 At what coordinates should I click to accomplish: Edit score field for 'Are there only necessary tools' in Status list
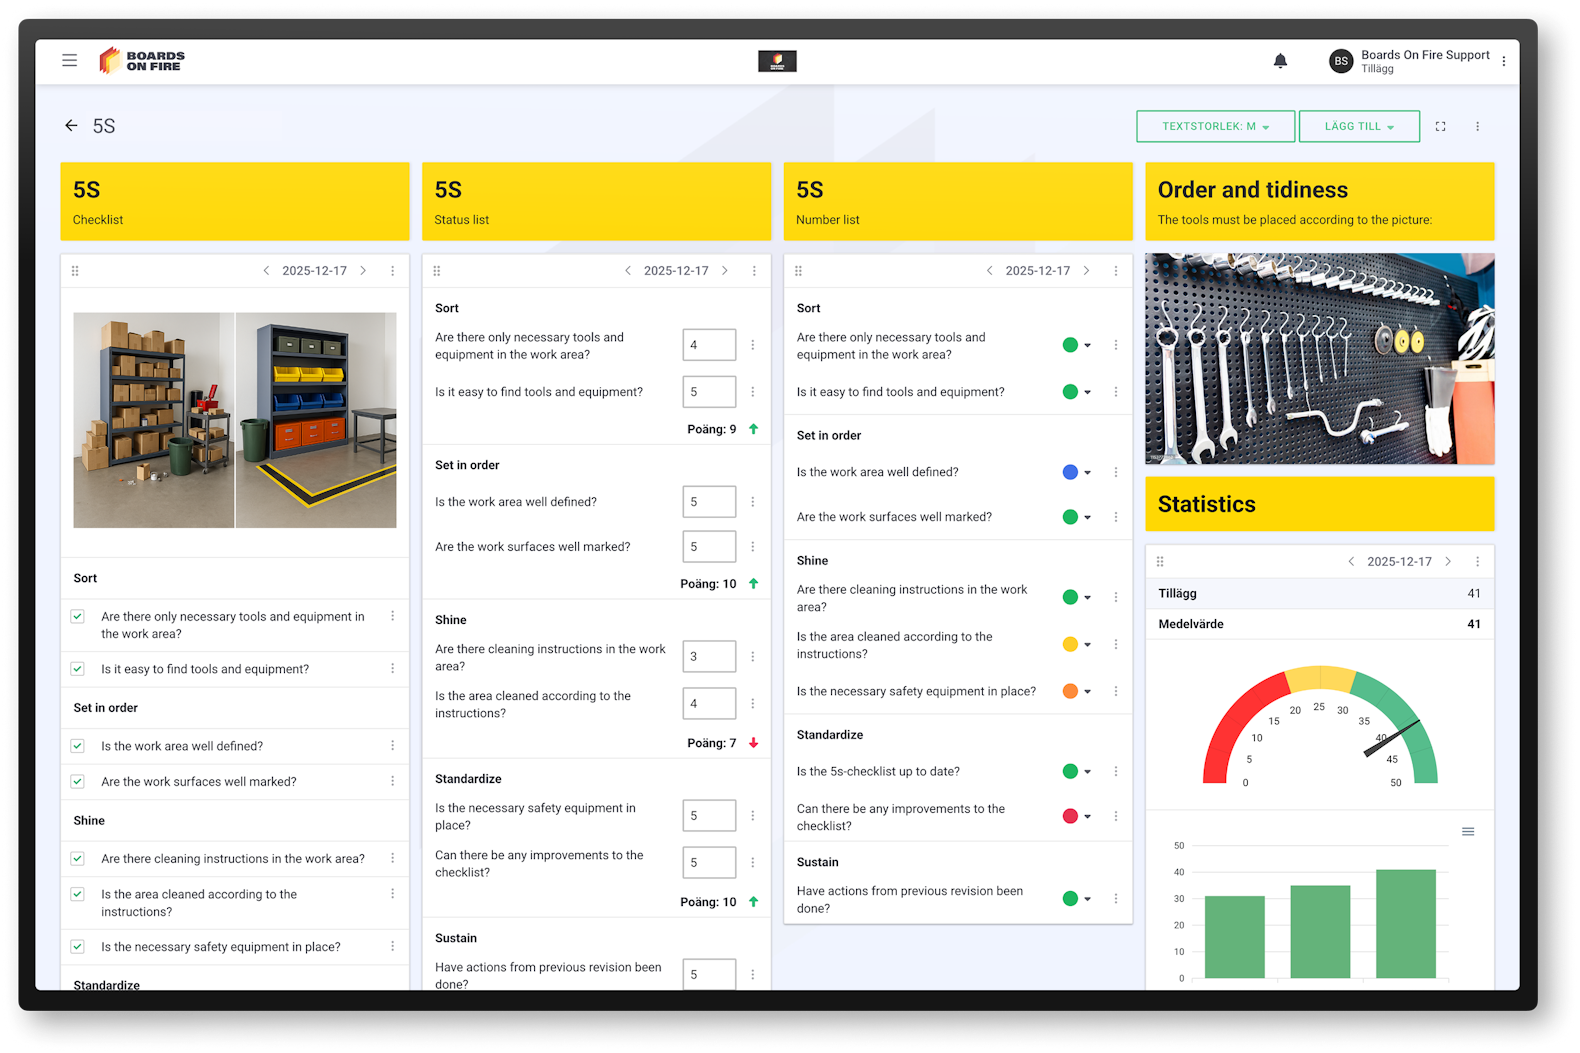point(710,345)
